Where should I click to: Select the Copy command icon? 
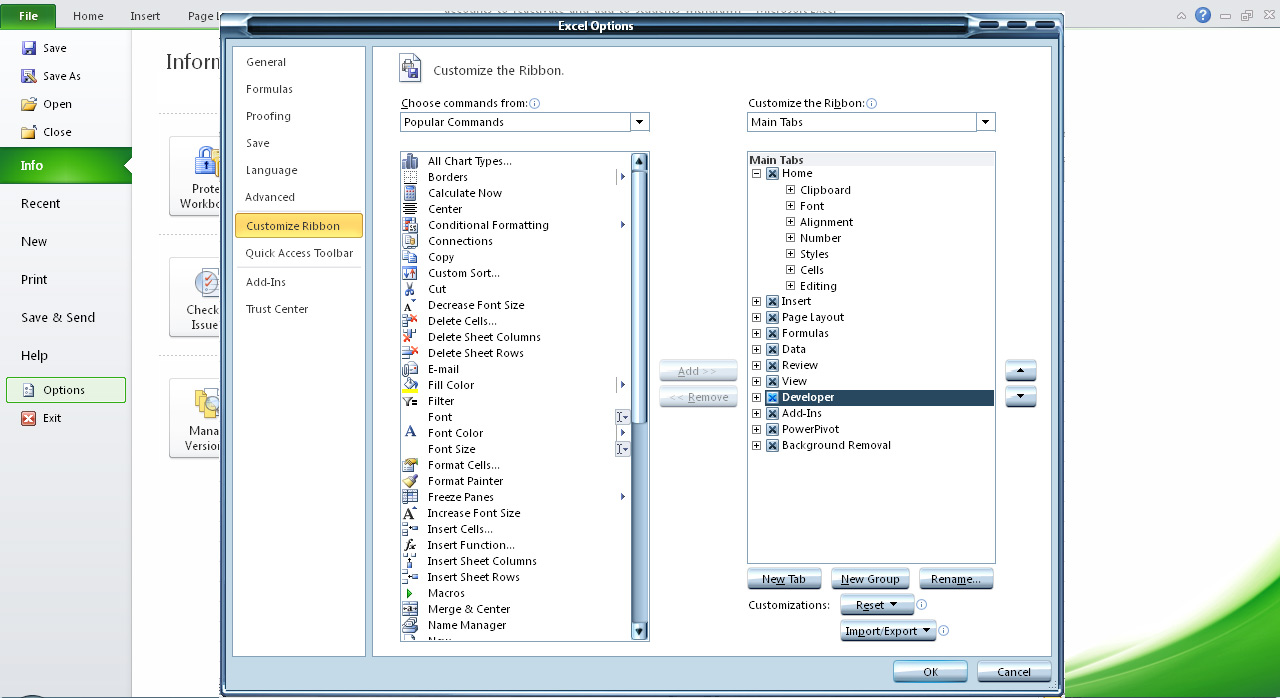click(x=410, y=257)
